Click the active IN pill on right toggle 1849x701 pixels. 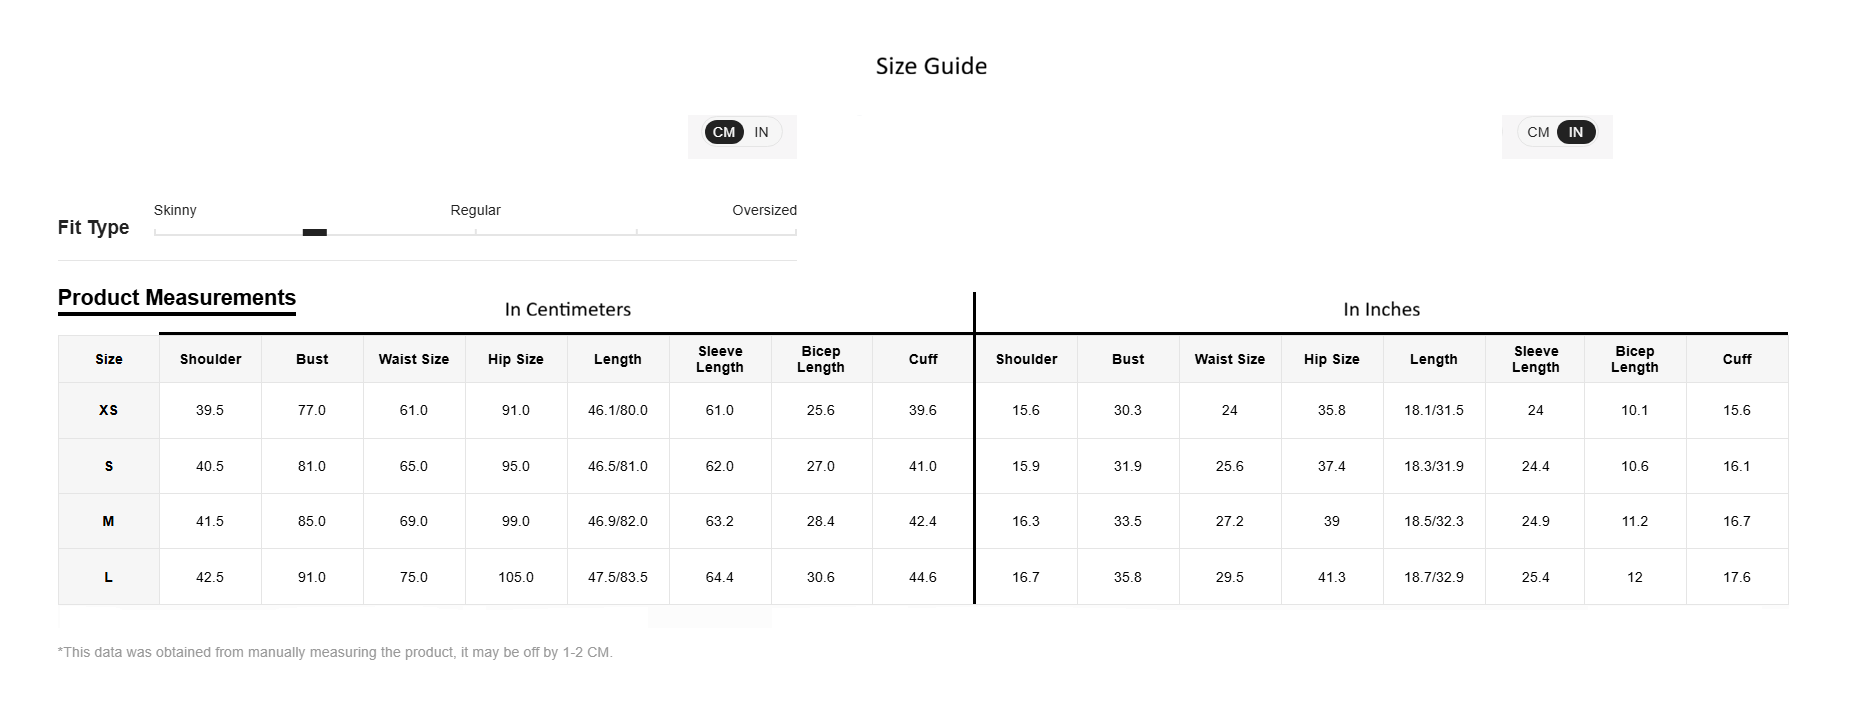pyautogui.click(x=1576, y=132)
